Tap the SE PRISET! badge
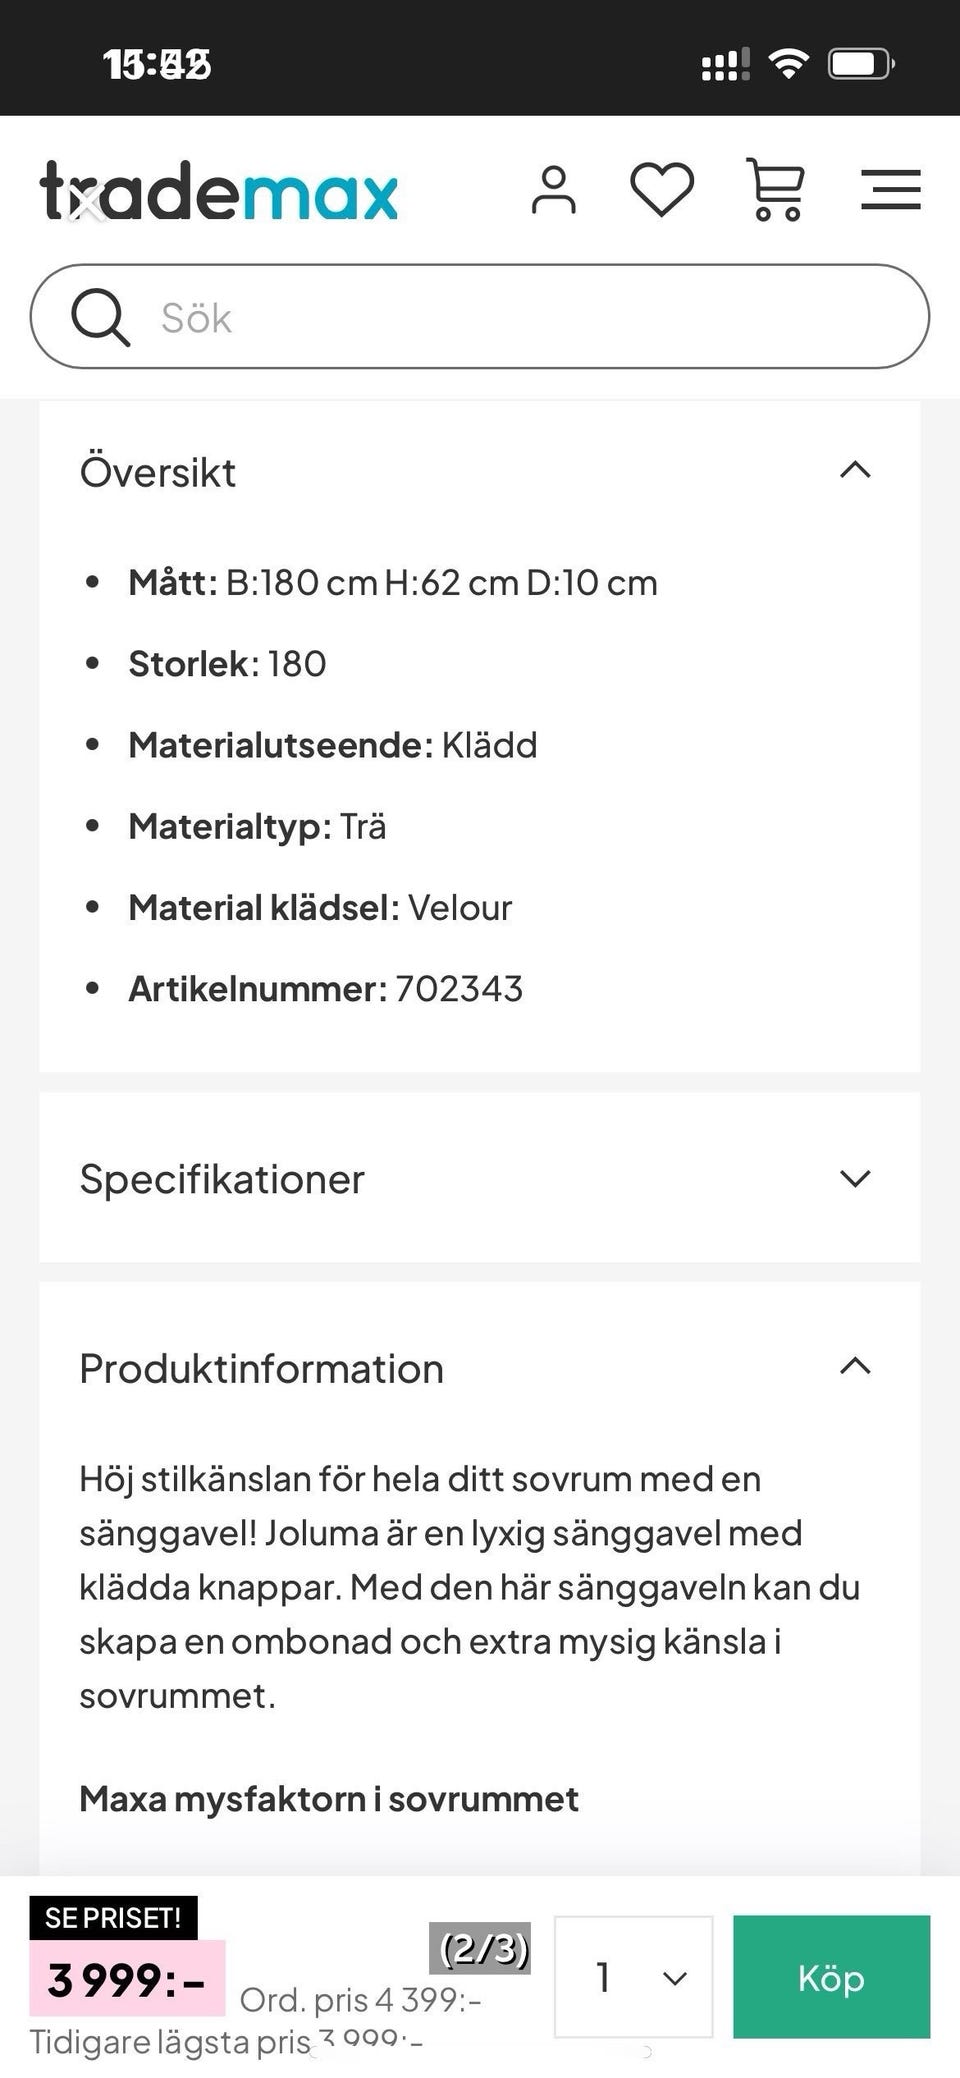The height and width of the screenshot is (2078, 960). point(113,1917)
